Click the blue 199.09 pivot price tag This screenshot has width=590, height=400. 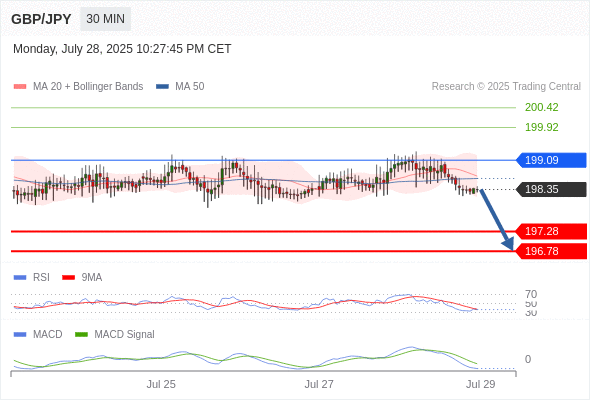coord(551,160)
